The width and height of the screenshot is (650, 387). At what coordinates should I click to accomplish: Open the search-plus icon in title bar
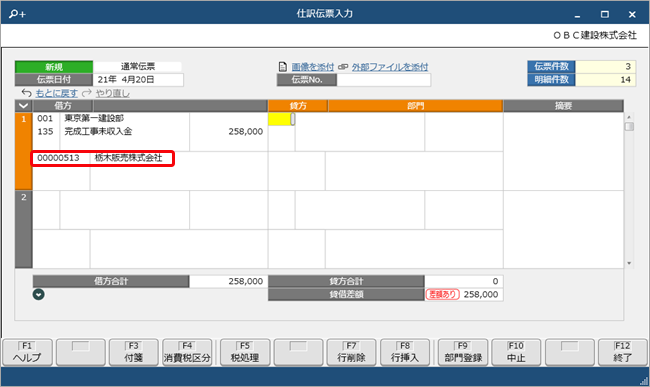point(17,14)
